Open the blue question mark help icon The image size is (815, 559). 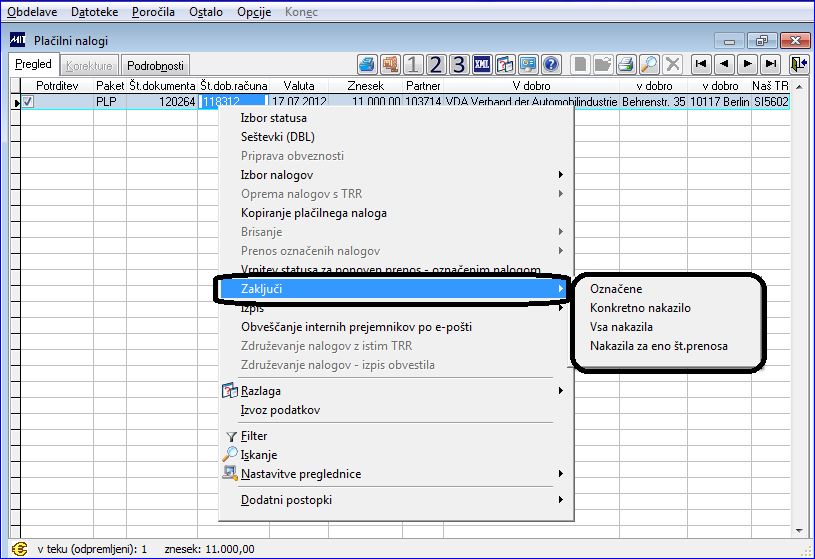(551, 64)
